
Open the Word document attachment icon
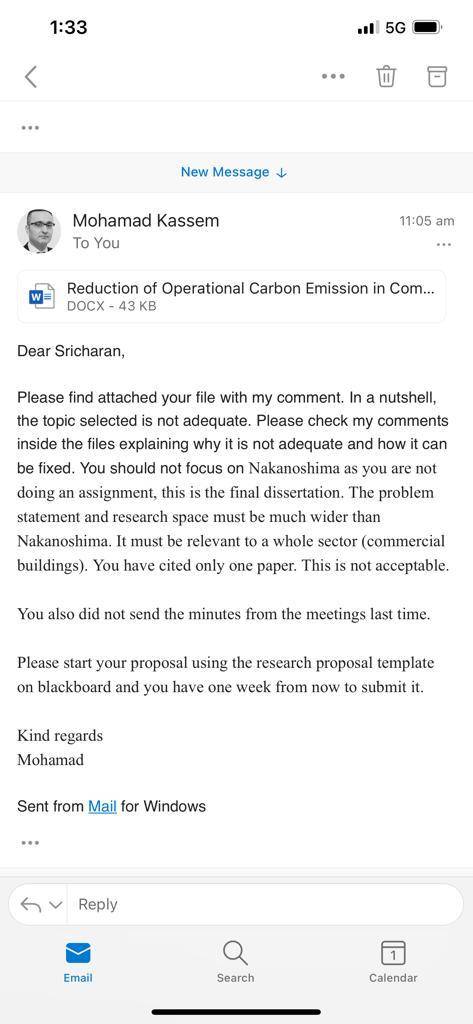pyautogui.click(x=42, y=296)
